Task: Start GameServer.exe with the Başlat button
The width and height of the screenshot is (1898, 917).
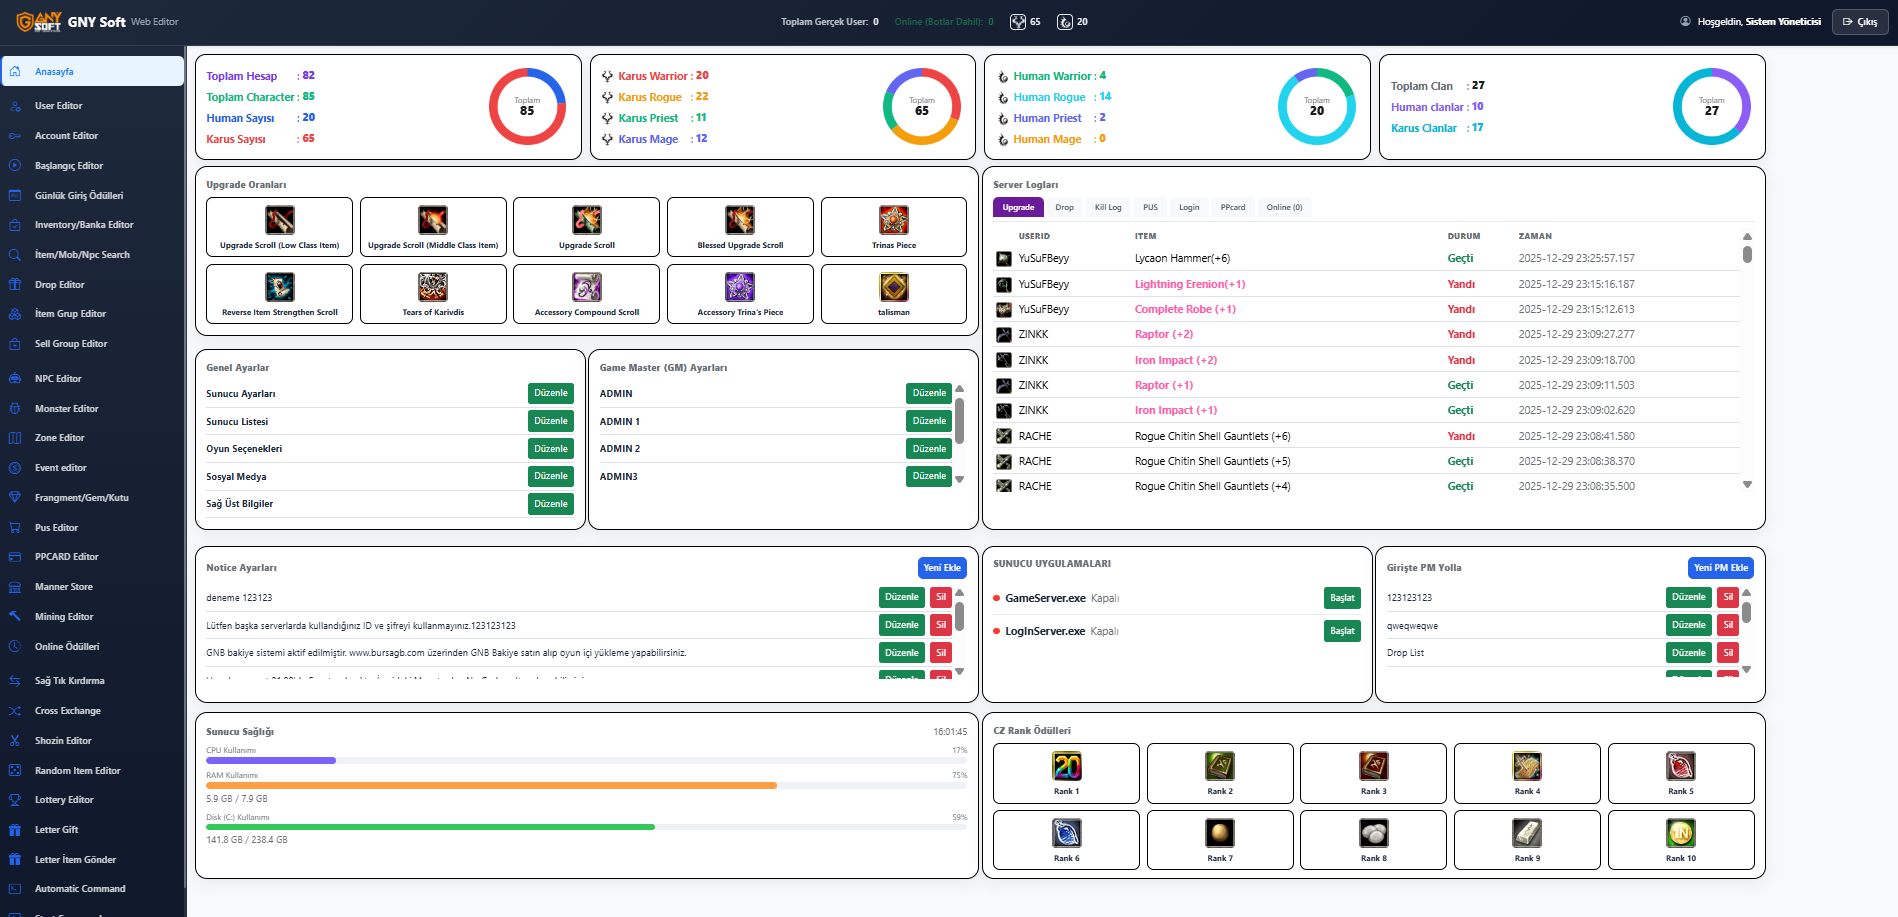Action: 1342,598
